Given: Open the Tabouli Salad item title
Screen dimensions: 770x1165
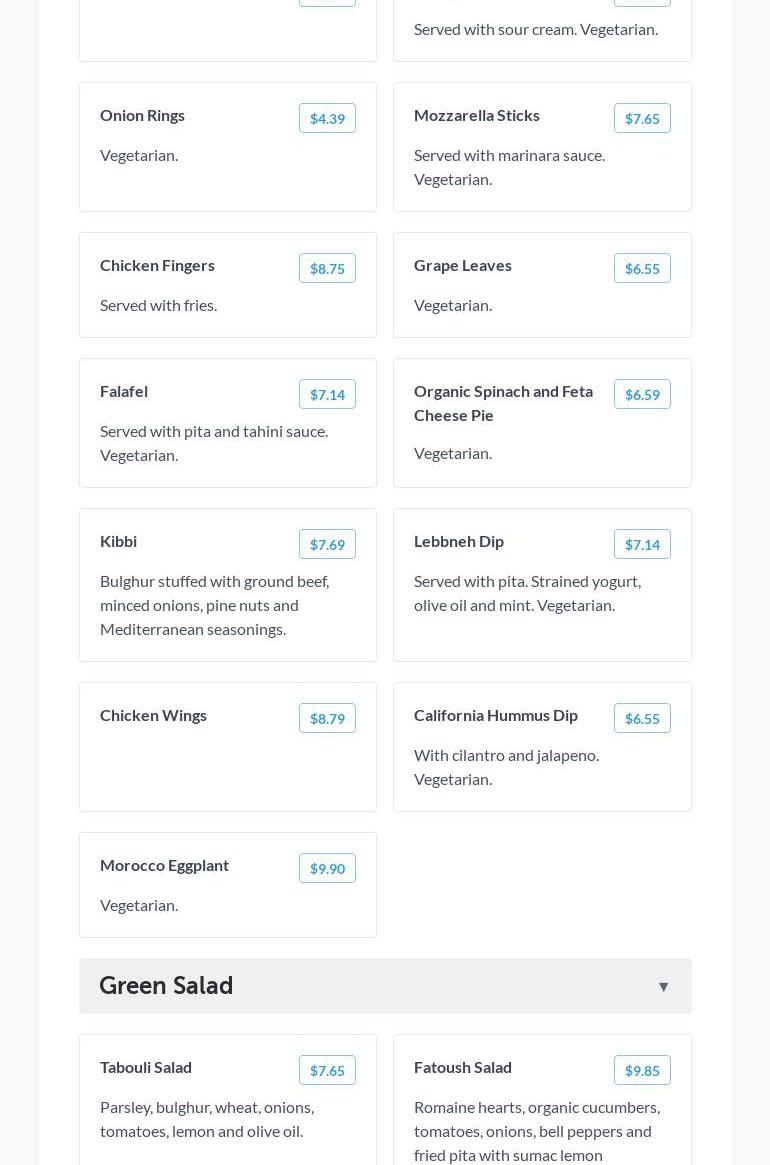Looking at the screenshot, I should (x=146, y=1067).
